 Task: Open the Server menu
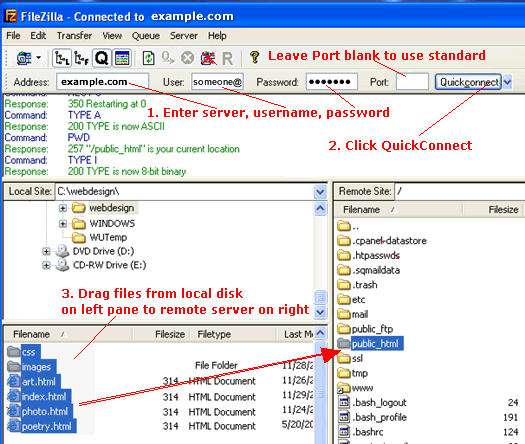[183, 36]
